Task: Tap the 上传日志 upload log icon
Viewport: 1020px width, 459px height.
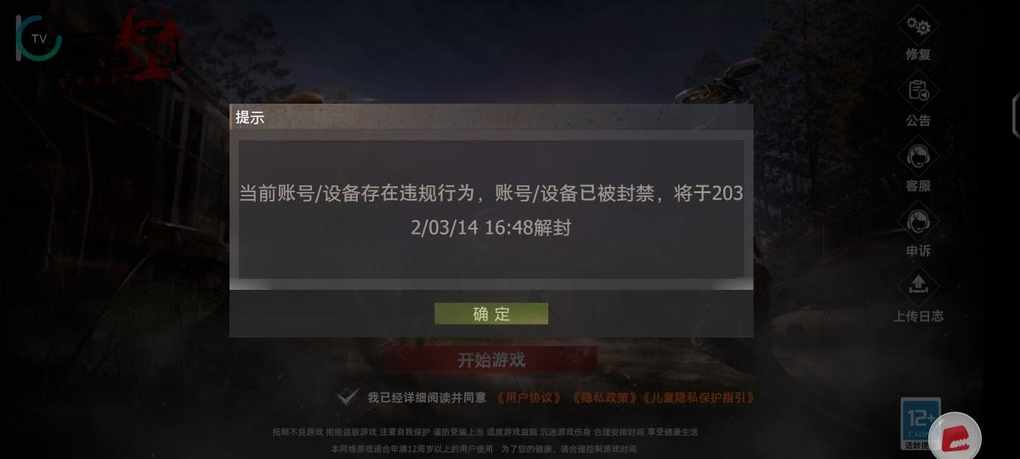Action: (918, 287)
